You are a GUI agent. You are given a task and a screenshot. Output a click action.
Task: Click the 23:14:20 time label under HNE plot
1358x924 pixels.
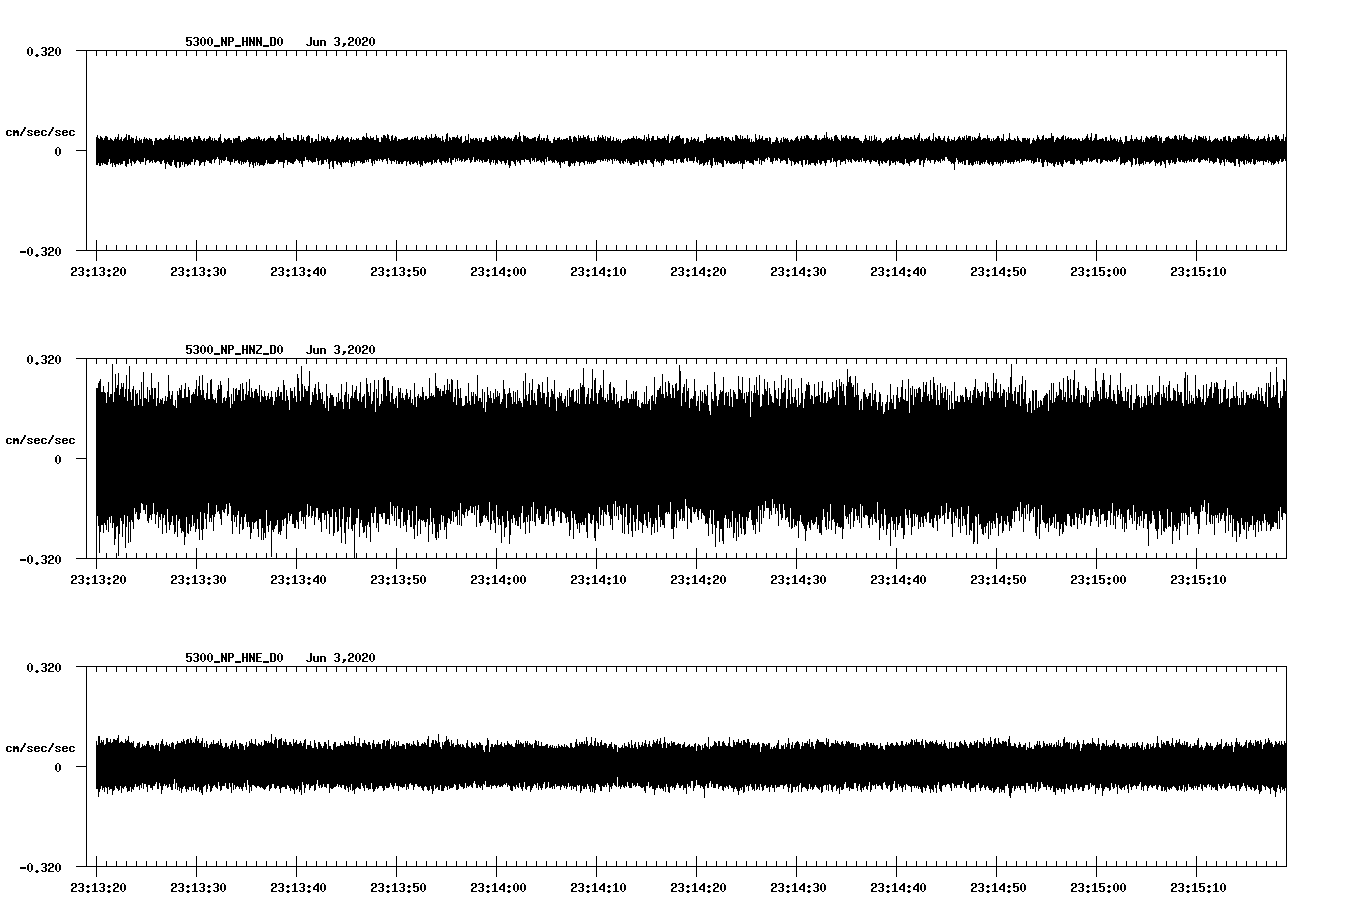pyautogui.click(x=698, y=887)
